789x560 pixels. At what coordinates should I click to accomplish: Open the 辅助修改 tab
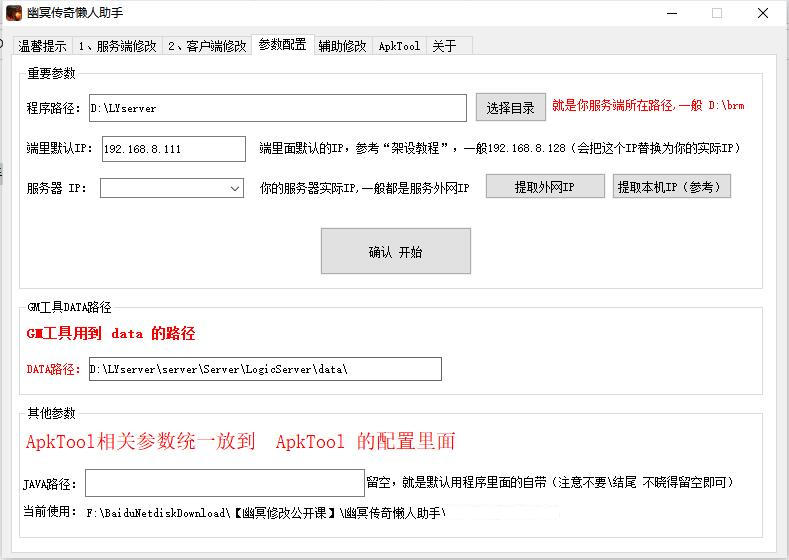click(342, 46)
